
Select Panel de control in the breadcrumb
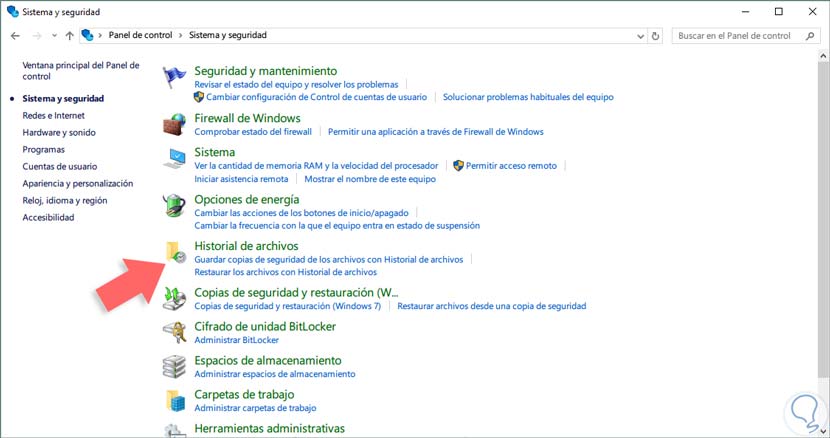pyautogui.click(x=140, y=35)
